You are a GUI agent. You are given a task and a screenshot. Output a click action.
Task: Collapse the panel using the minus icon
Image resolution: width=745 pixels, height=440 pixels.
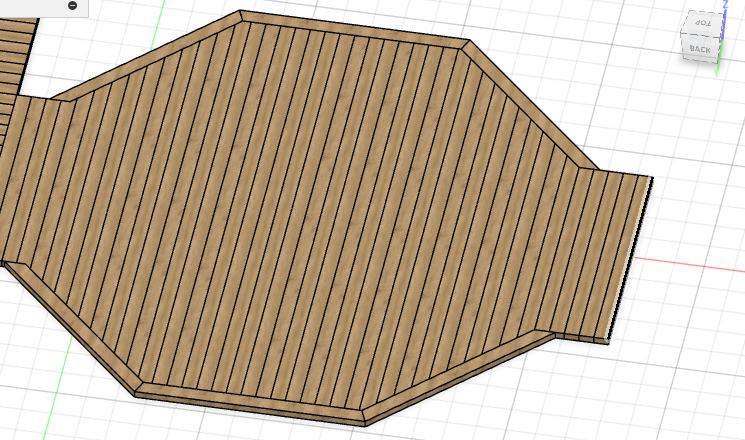point(72,5)
